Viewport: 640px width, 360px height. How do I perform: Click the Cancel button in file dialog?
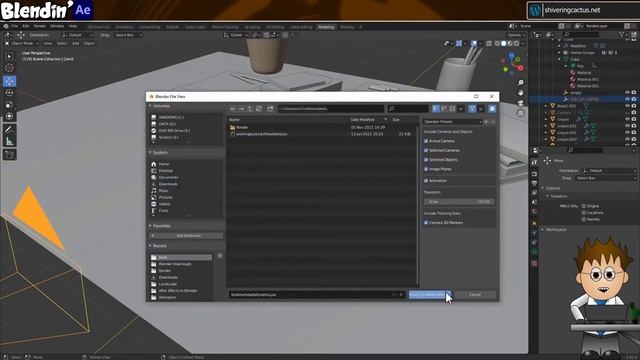pyautogui.click(x=475, y=294)
